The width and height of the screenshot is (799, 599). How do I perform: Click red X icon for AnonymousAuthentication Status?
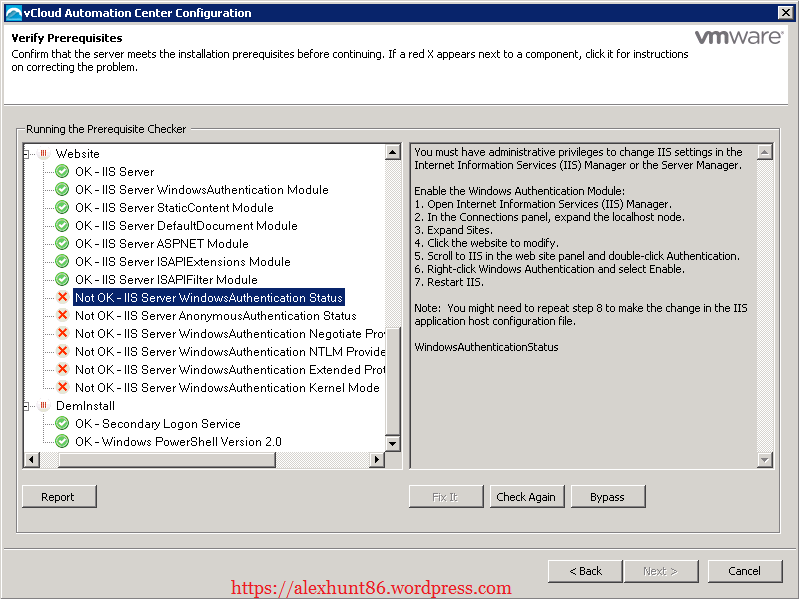coord(63,315)
